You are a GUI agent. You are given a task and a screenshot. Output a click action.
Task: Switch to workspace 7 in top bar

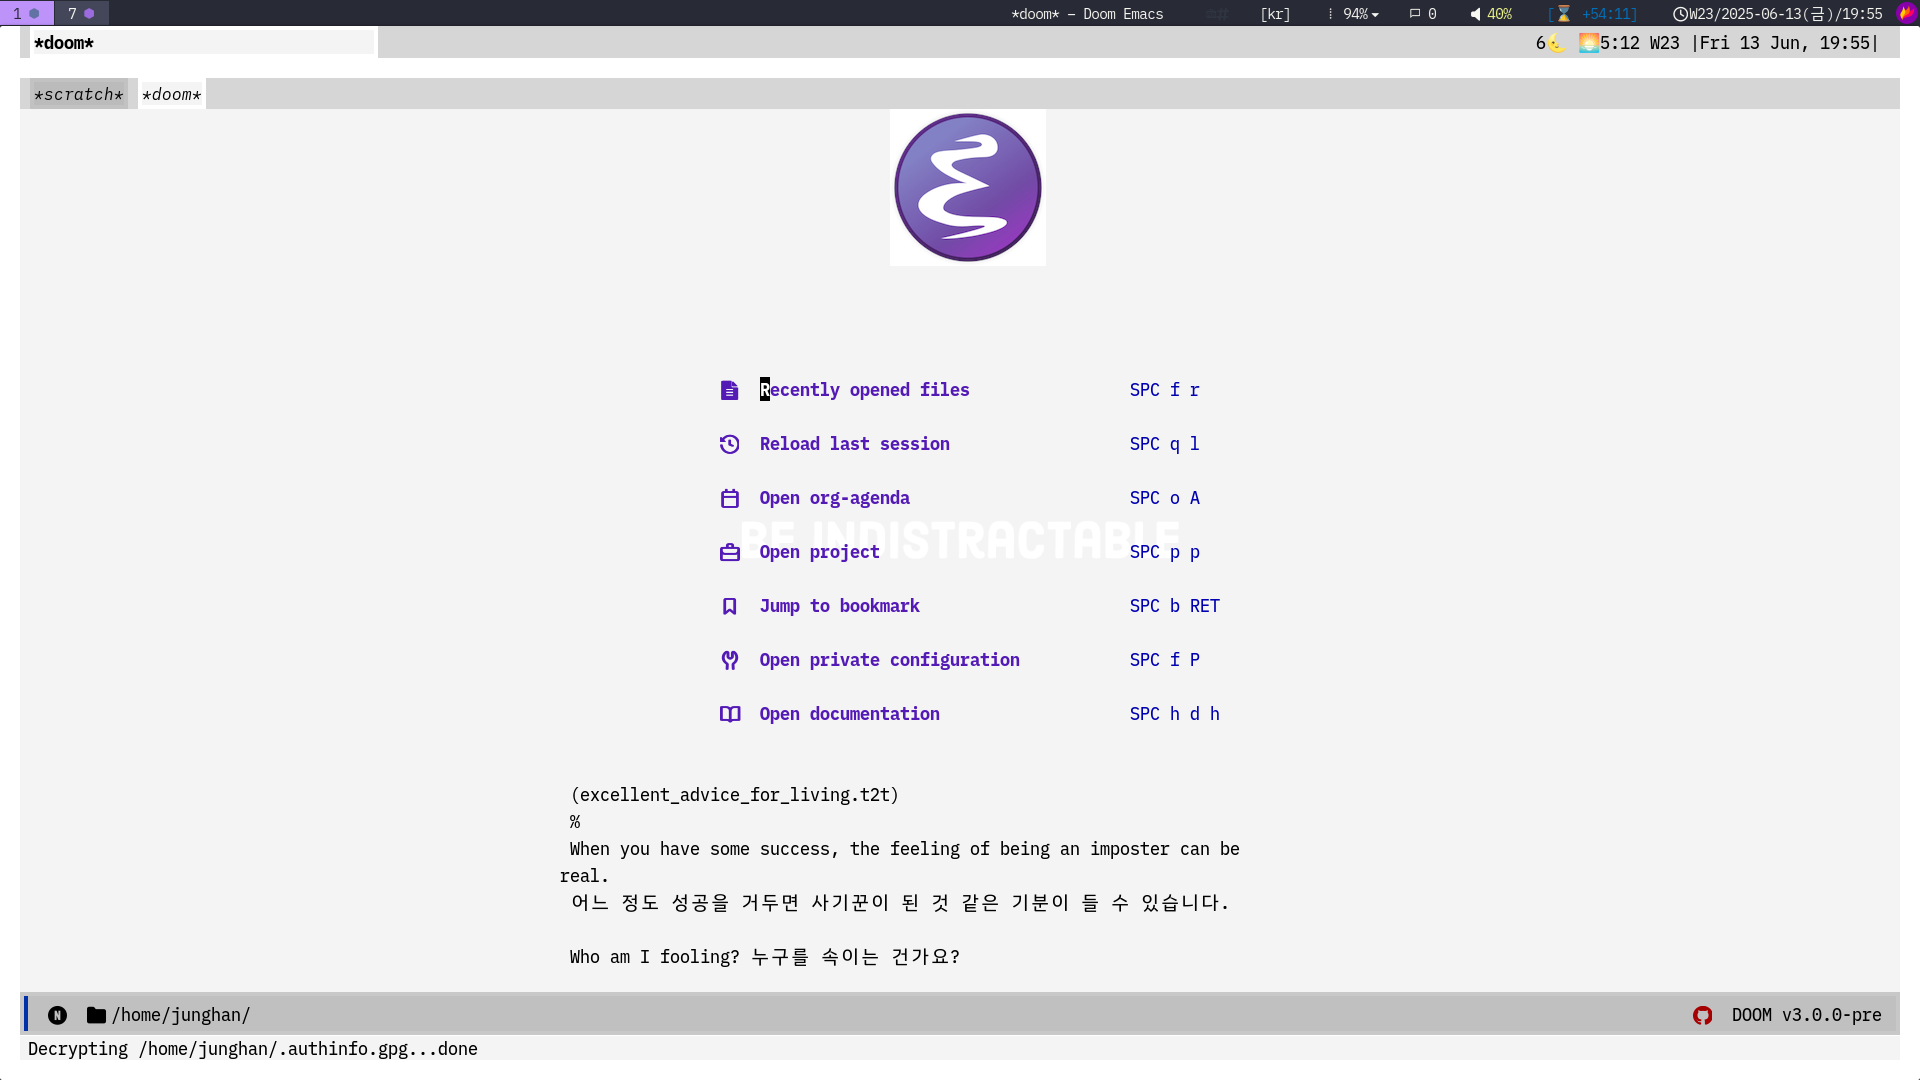(81, 13)
